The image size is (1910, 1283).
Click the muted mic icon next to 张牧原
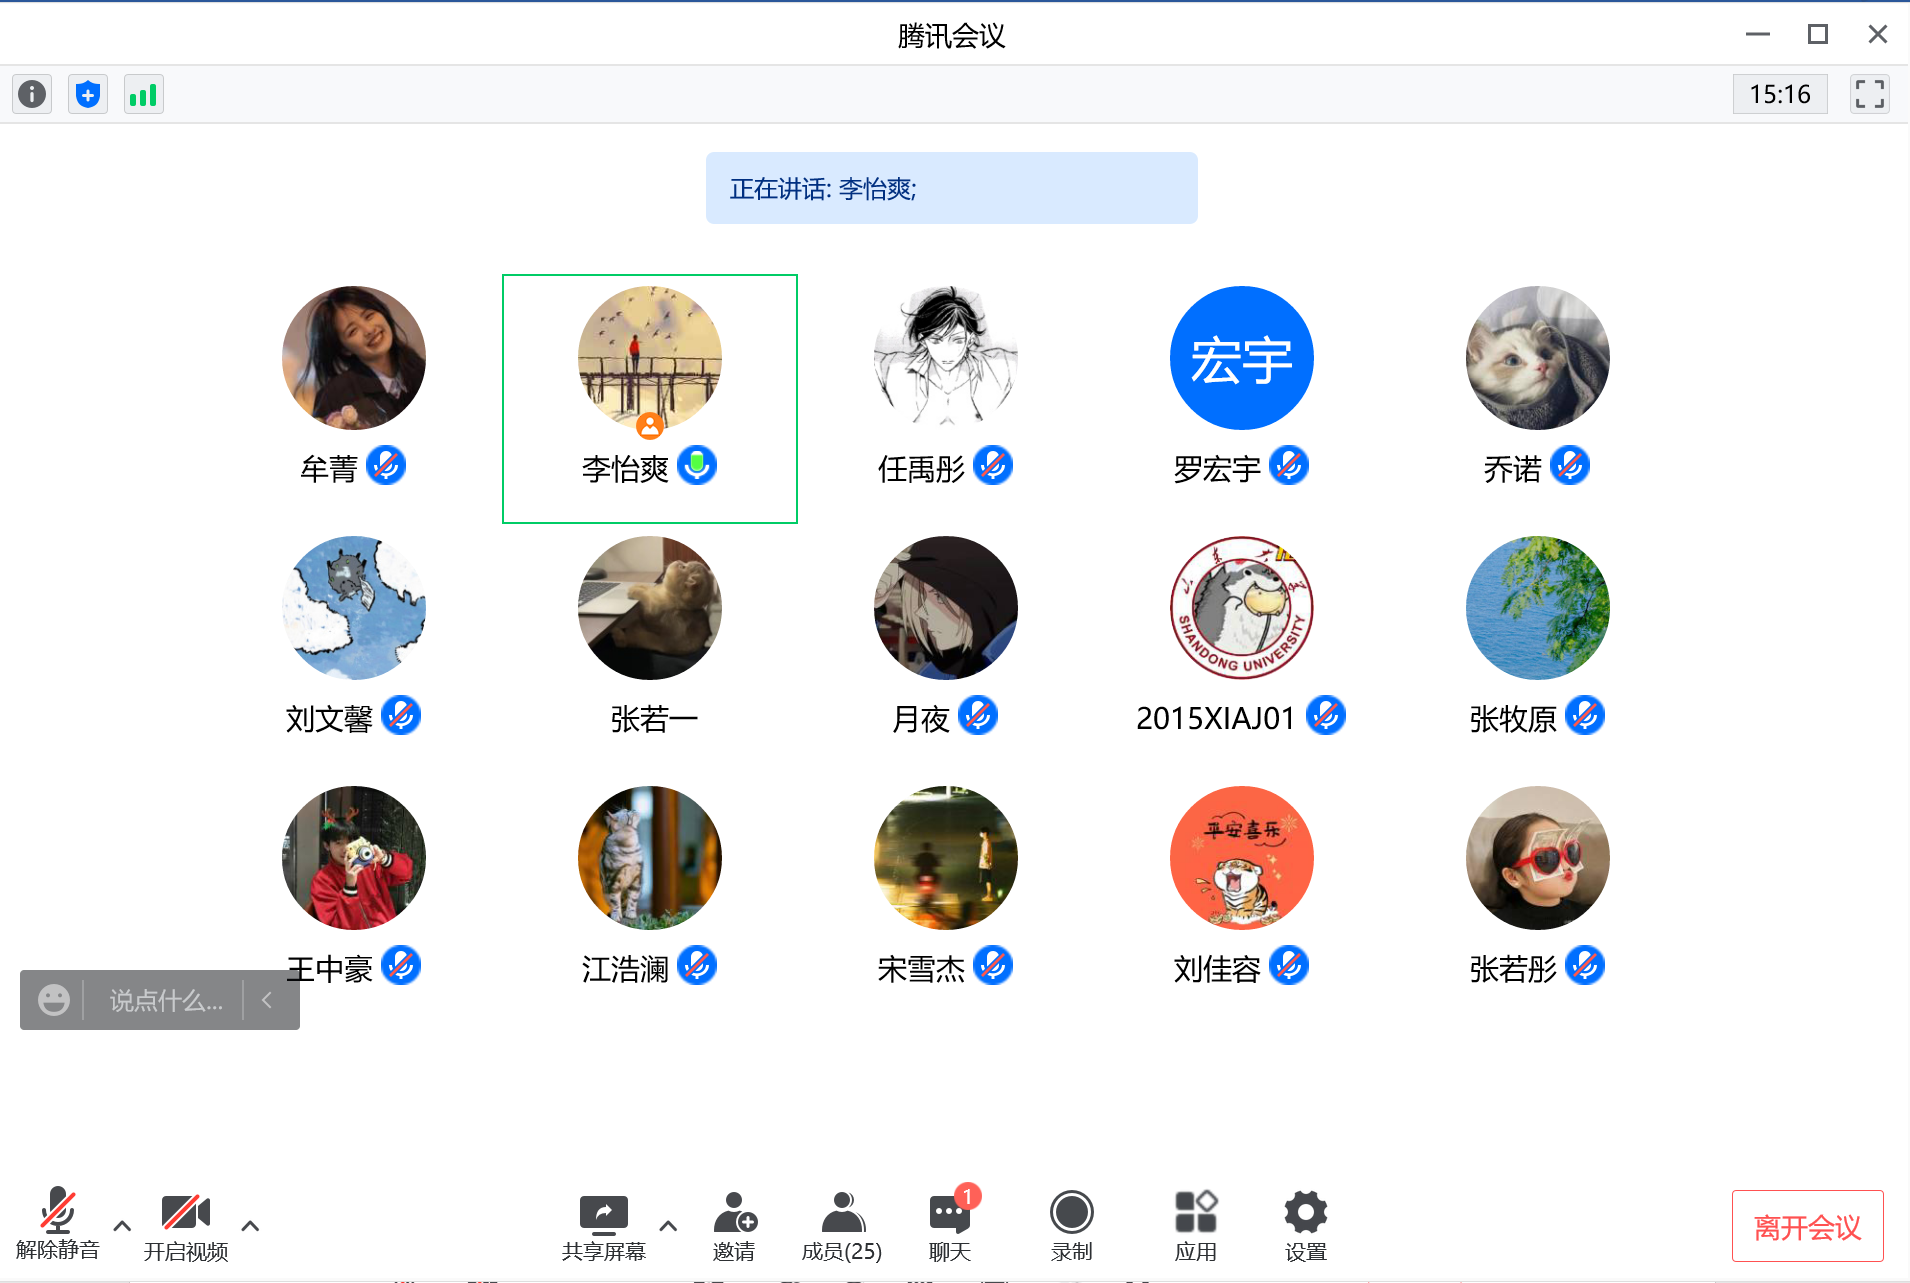click(x=1585, y=716)
